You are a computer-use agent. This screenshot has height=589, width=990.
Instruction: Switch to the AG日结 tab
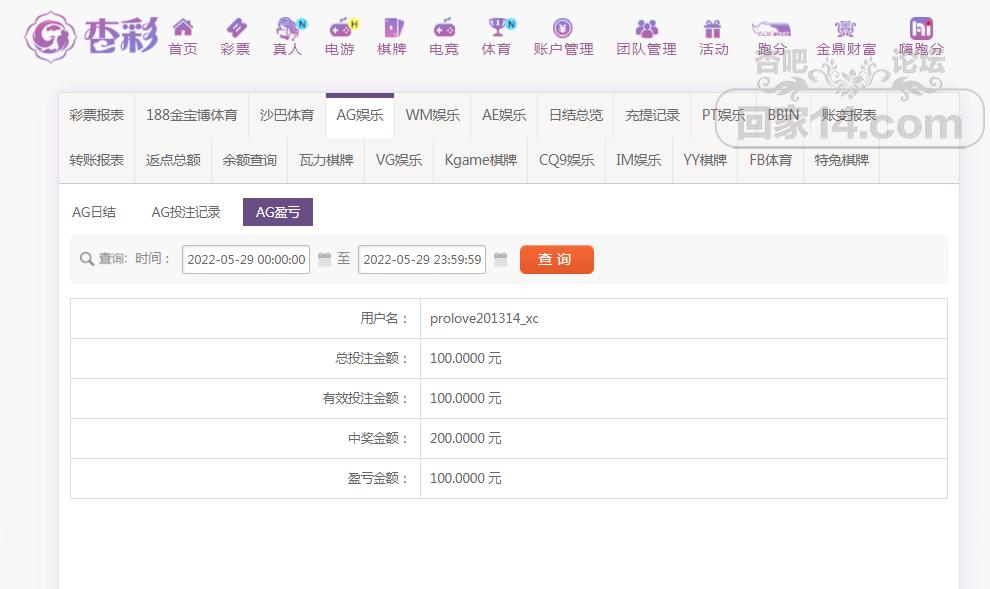click(x=94, y=212)
